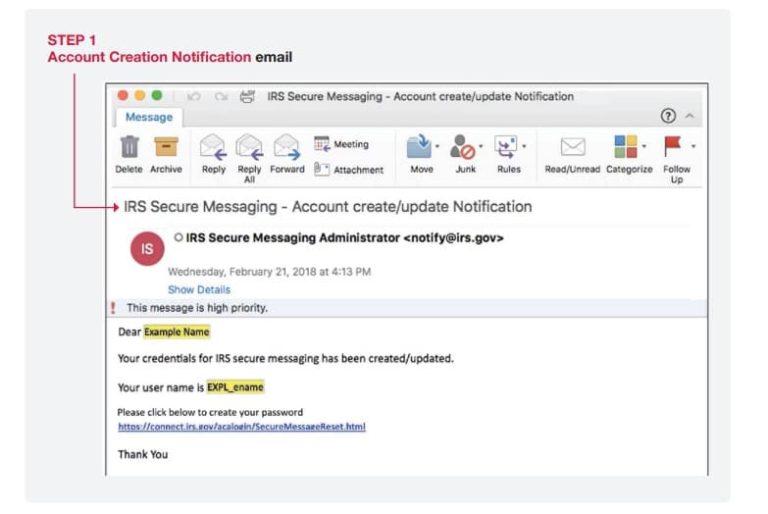The height and width of the screenshot is (514, 768).
Task: Open the help question mark
Action: point(668,116)
